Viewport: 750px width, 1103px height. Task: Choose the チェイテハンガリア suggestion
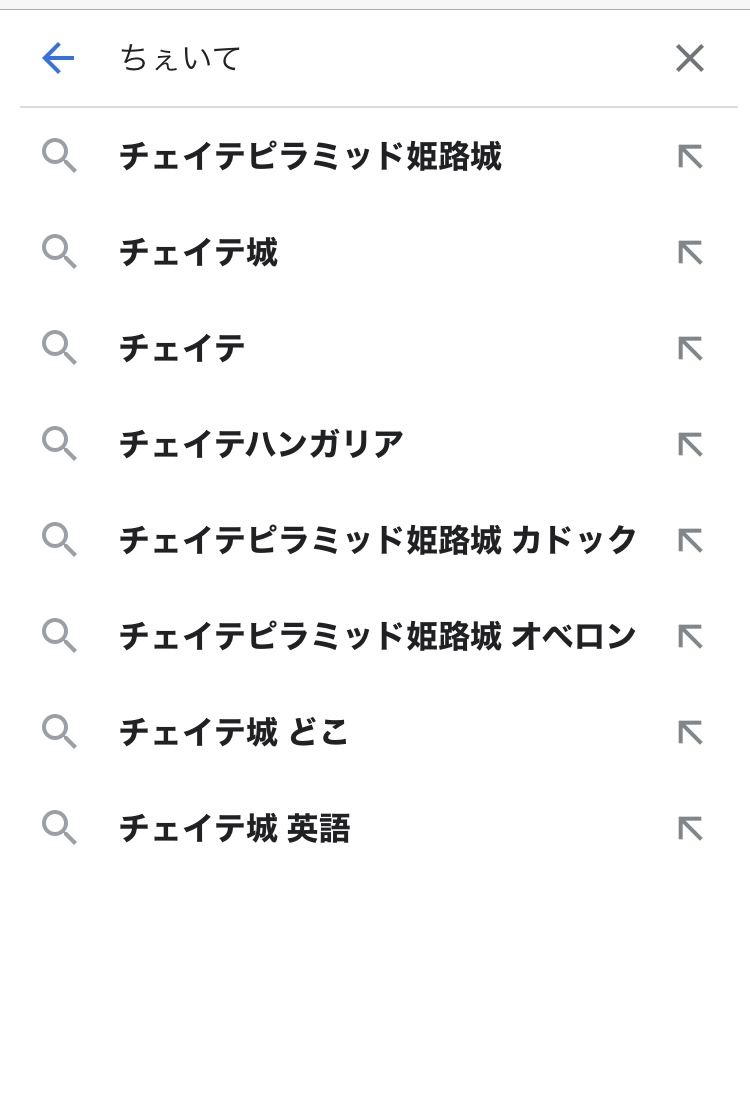point(261,444)
